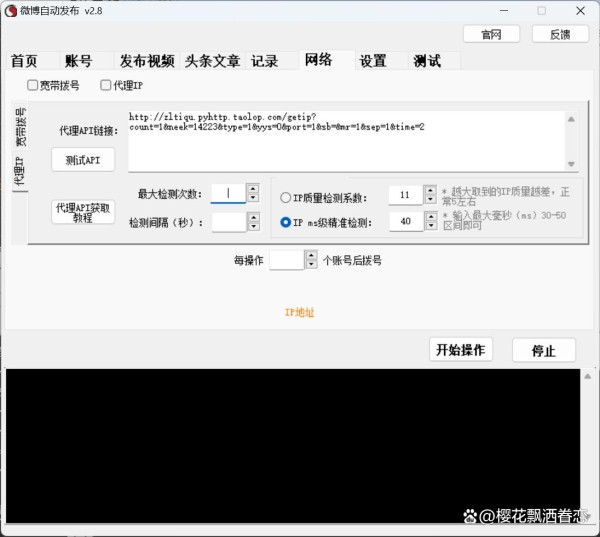
Task: Click the orange IP地址 text
Action: tap(299, 312)
